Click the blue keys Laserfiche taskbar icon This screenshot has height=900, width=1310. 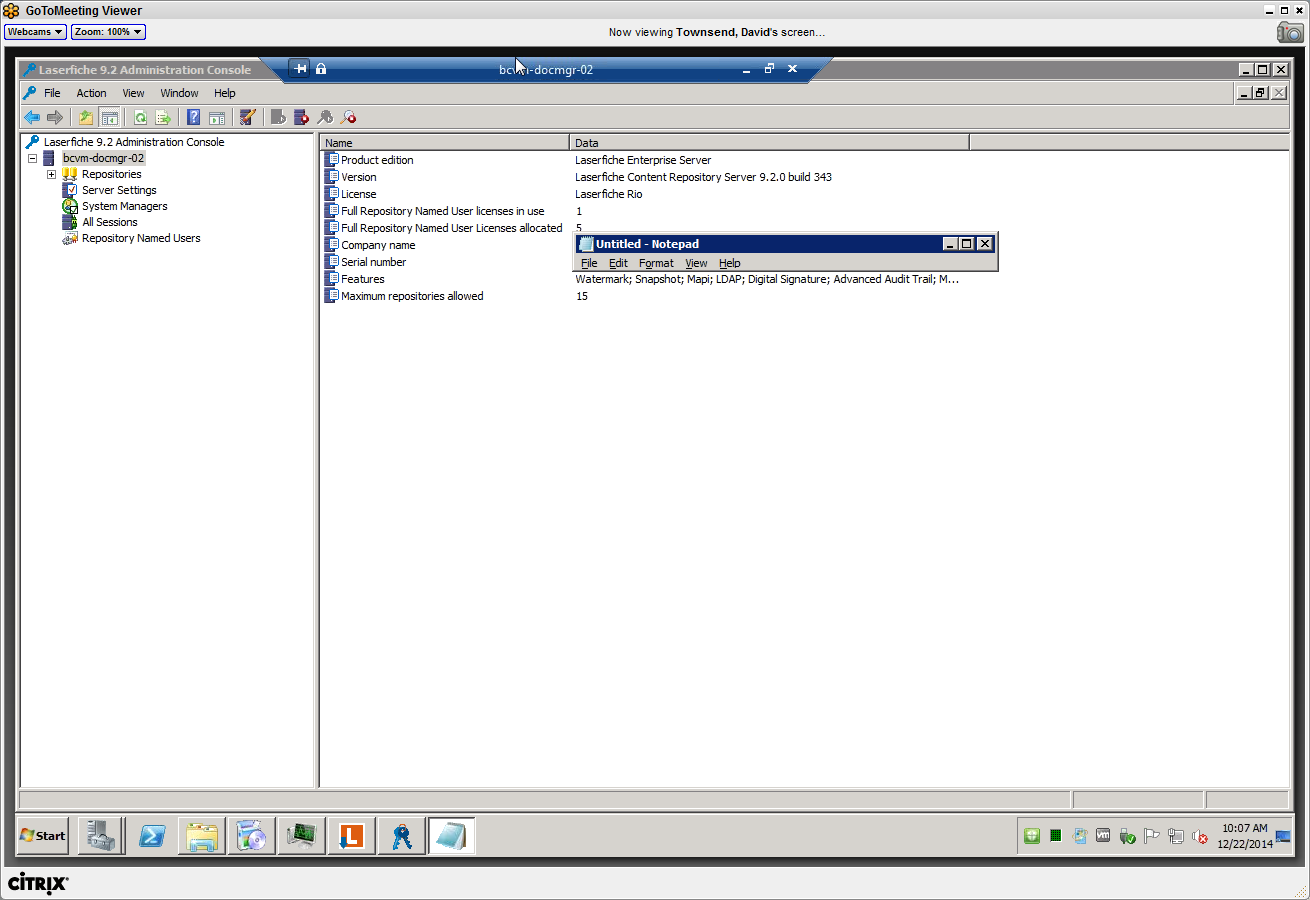(x=402, y=835)
